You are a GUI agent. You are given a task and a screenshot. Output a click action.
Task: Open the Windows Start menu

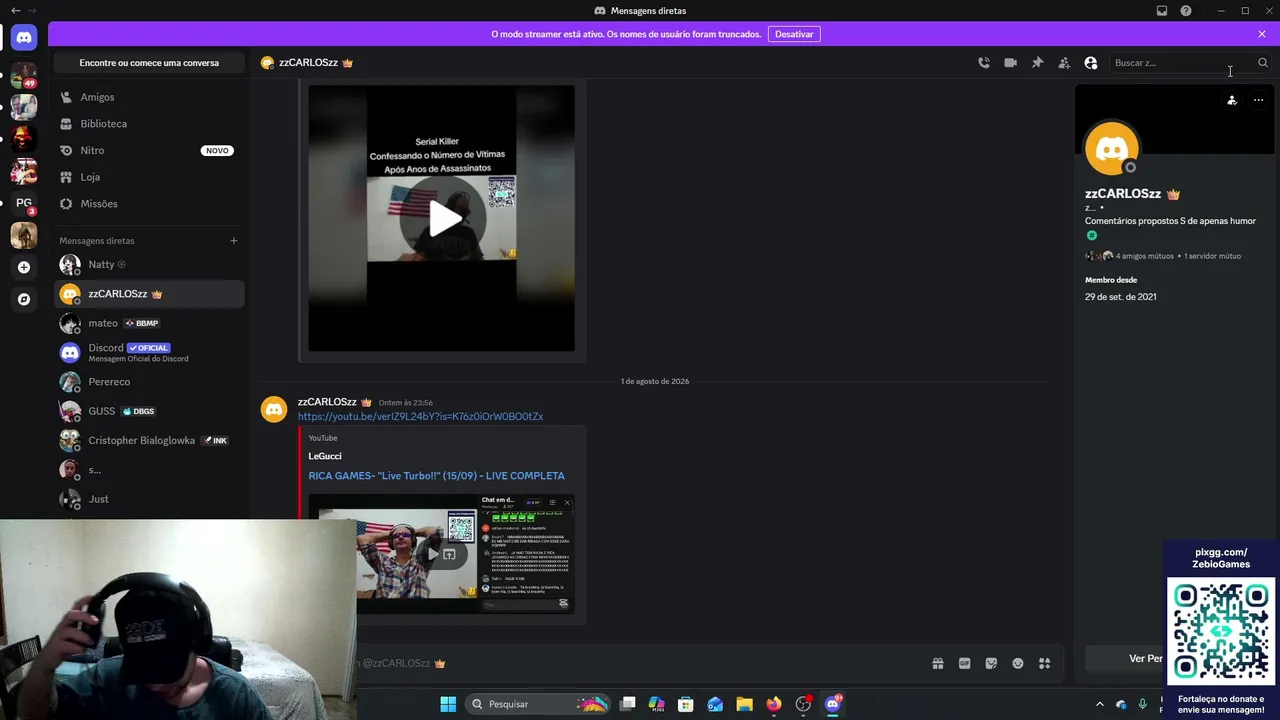click(448, 704)
